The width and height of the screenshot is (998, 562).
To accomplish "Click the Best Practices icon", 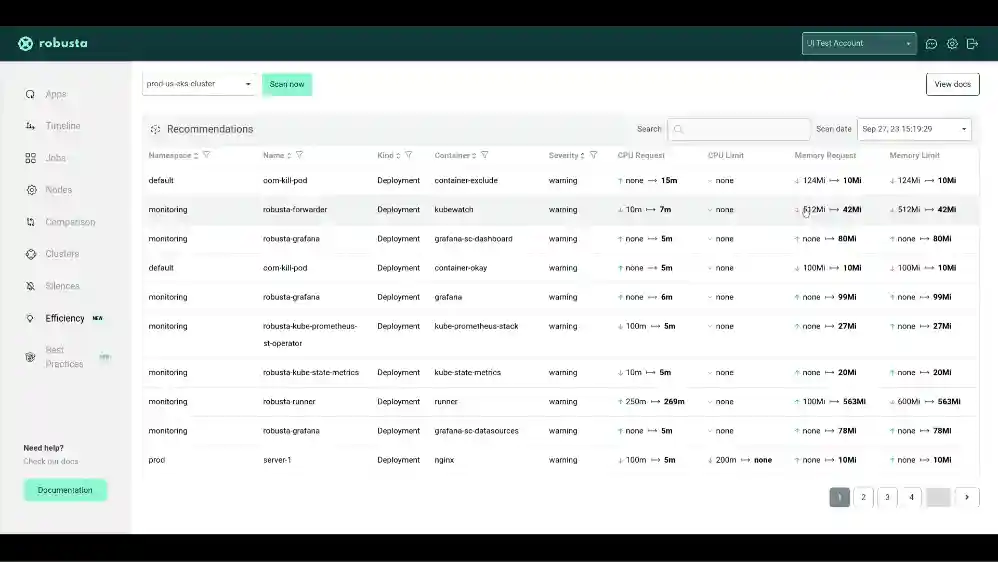I will pos(30,357).
